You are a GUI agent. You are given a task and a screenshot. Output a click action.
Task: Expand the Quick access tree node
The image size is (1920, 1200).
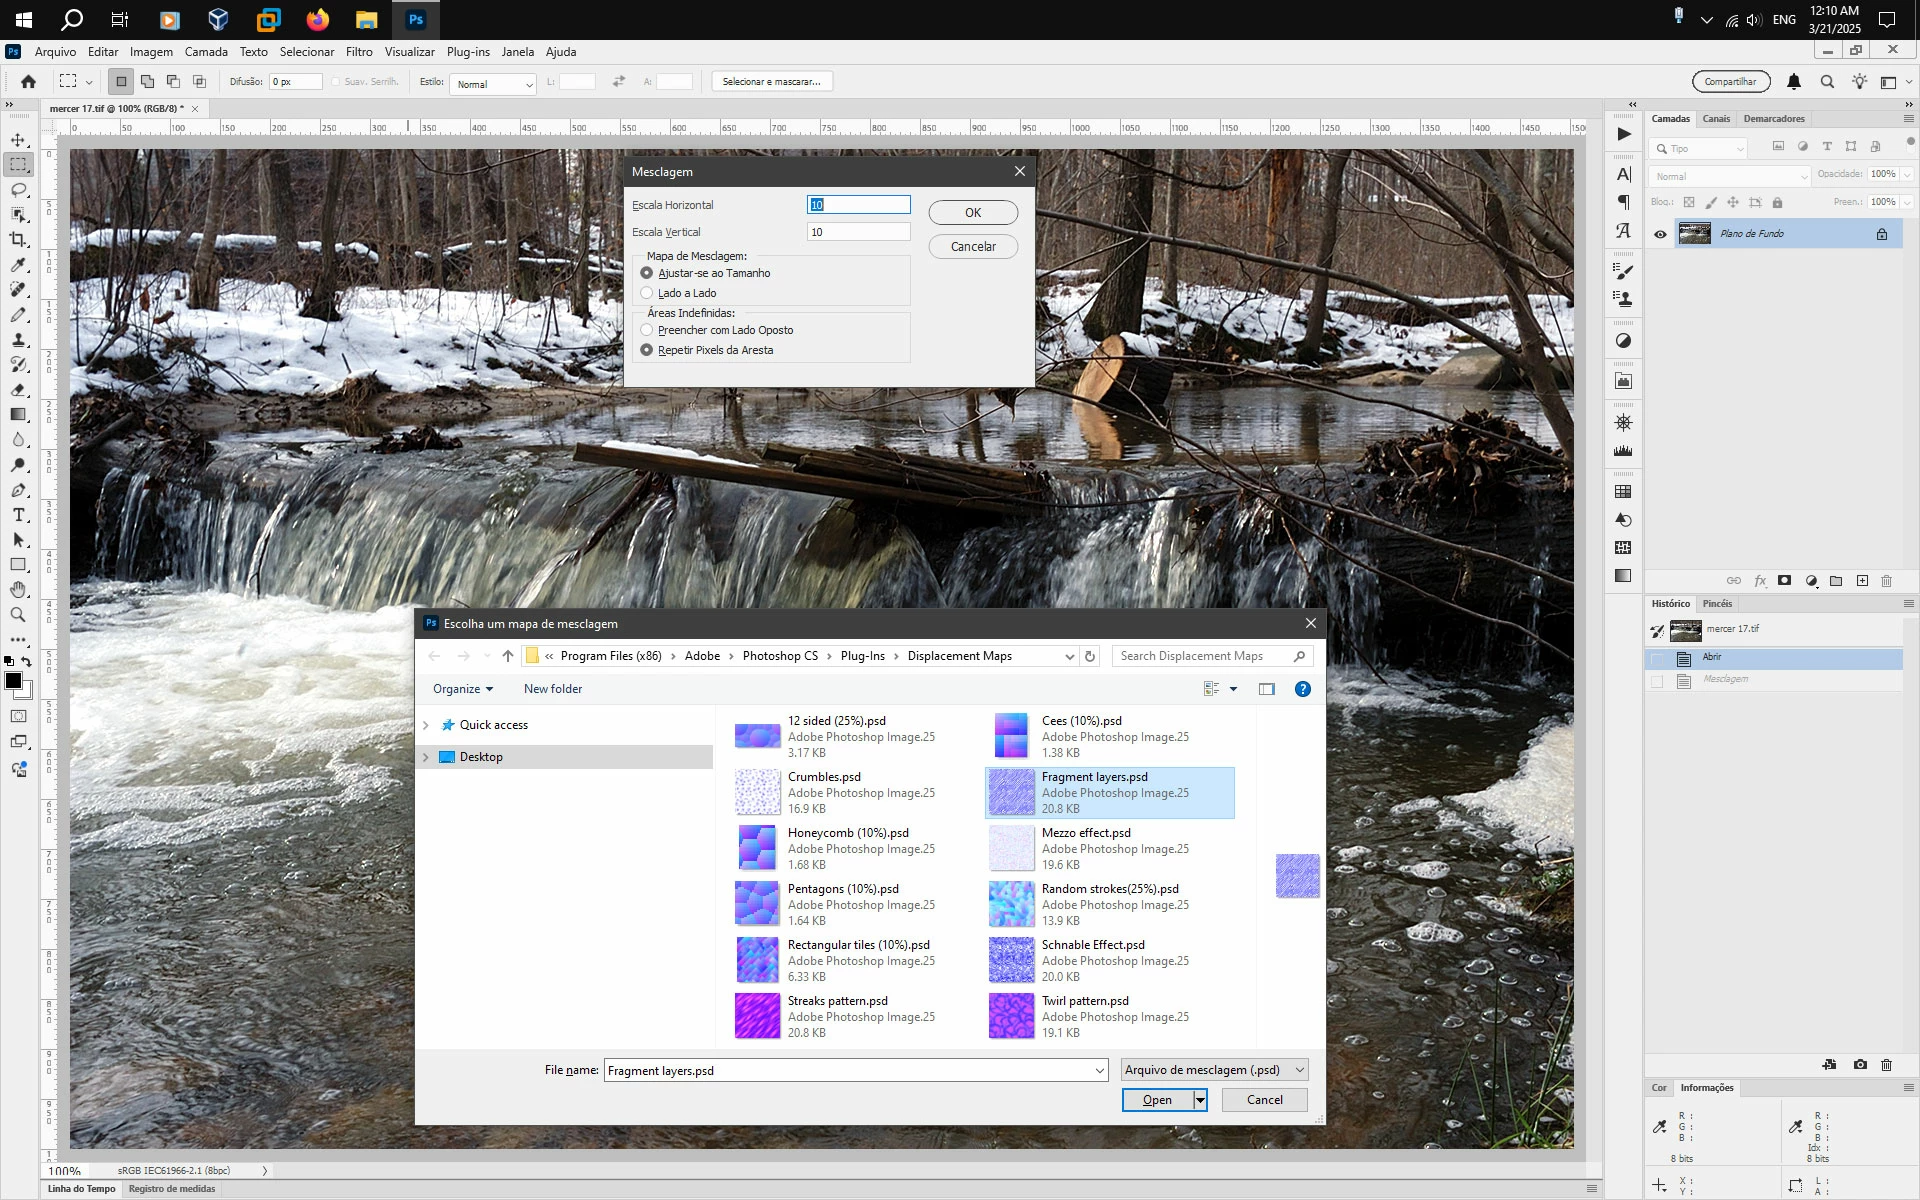click(x=426, y=725)
